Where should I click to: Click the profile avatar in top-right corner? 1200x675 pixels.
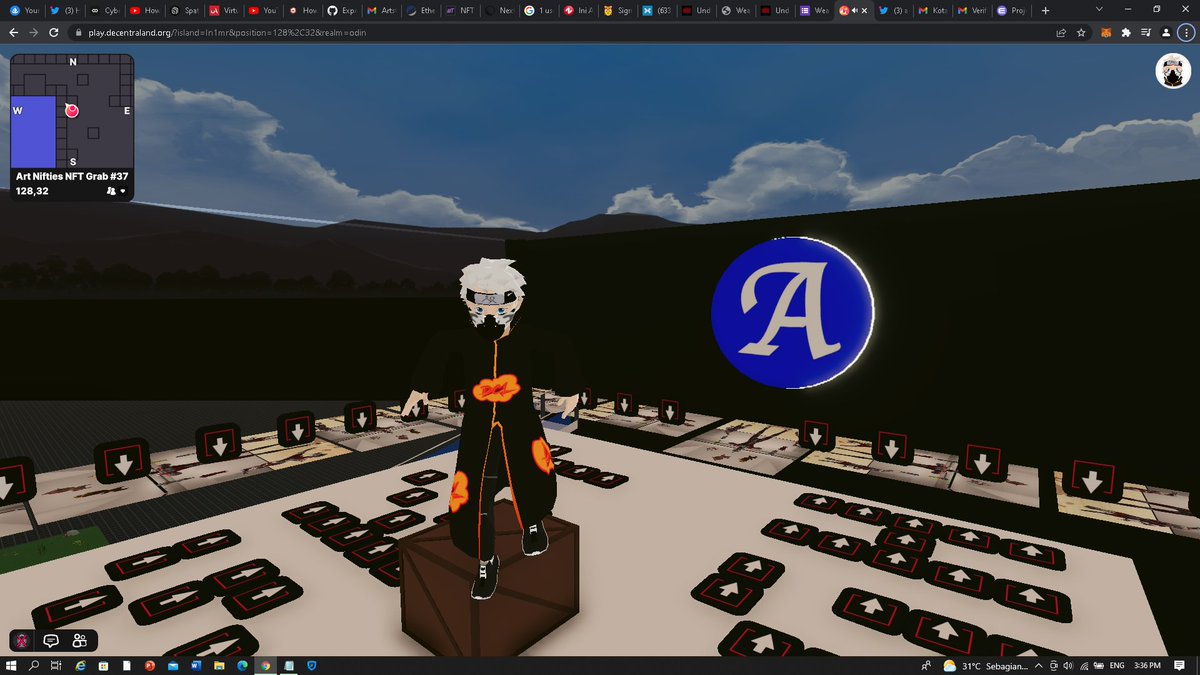(x=1172, y=71)
